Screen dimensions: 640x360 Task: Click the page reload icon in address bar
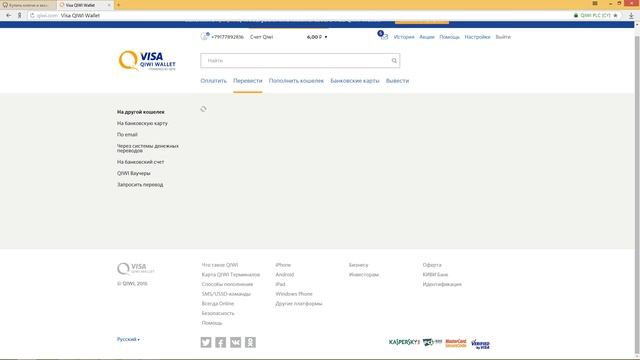point(32,16)
